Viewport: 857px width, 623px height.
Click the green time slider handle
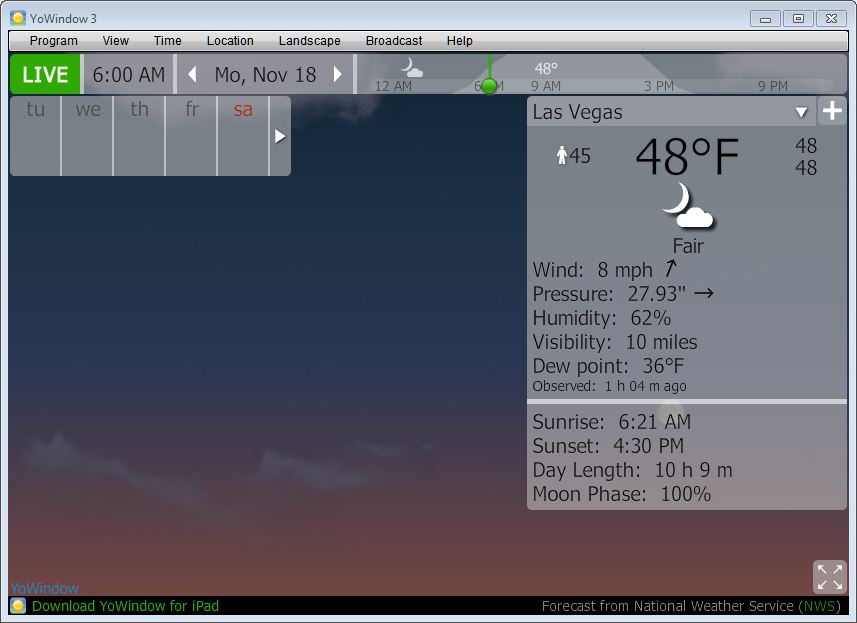(x=489, y=86)
